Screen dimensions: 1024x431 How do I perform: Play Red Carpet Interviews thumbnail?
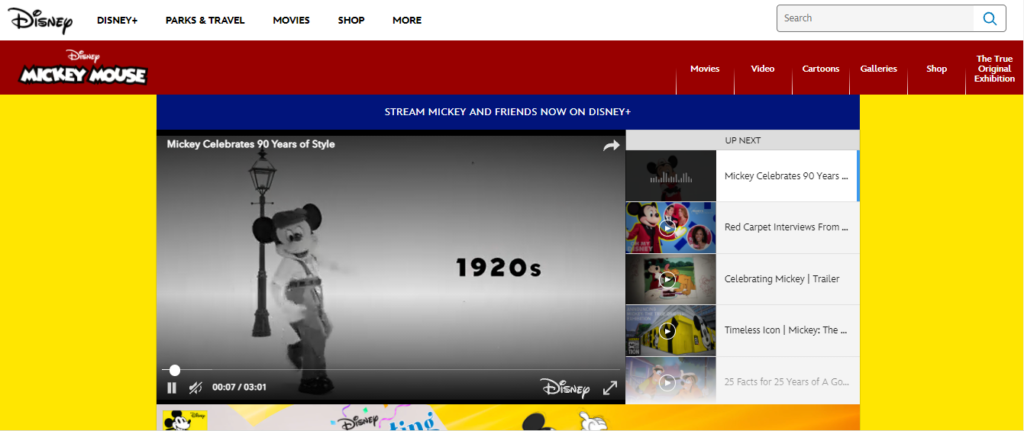671,227
